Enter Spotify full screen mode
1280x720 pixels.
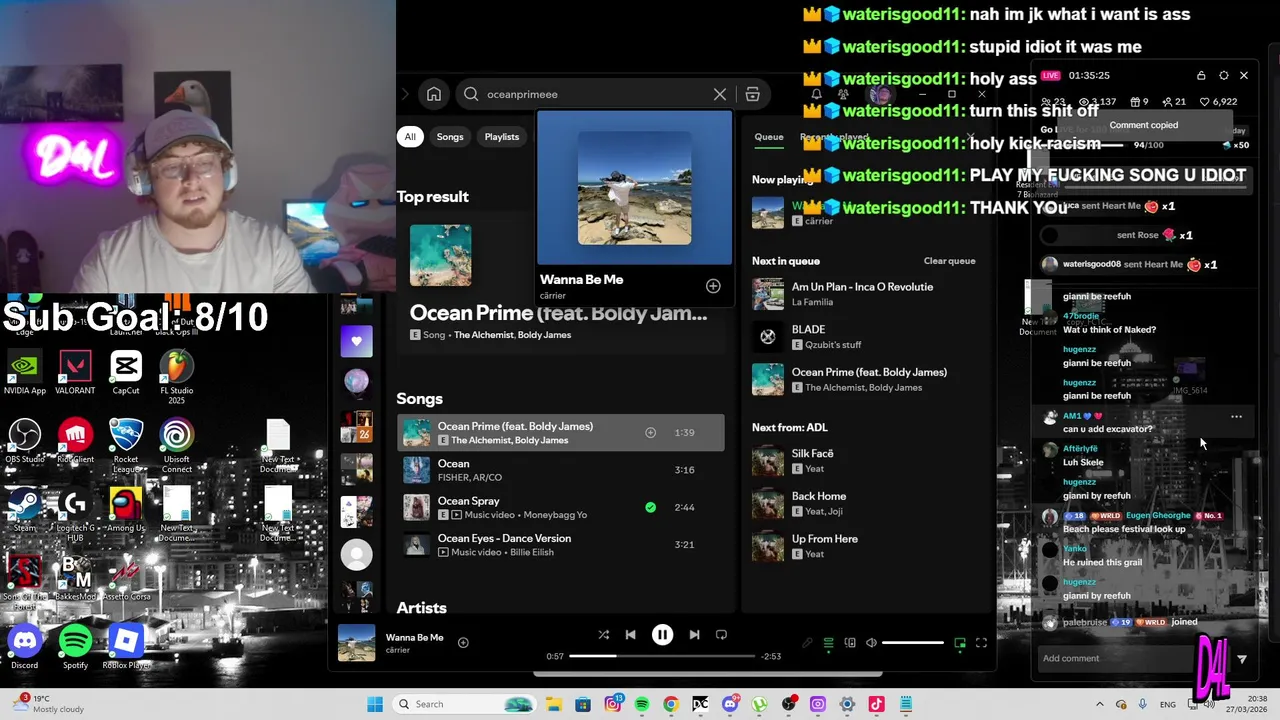[981, 643]
